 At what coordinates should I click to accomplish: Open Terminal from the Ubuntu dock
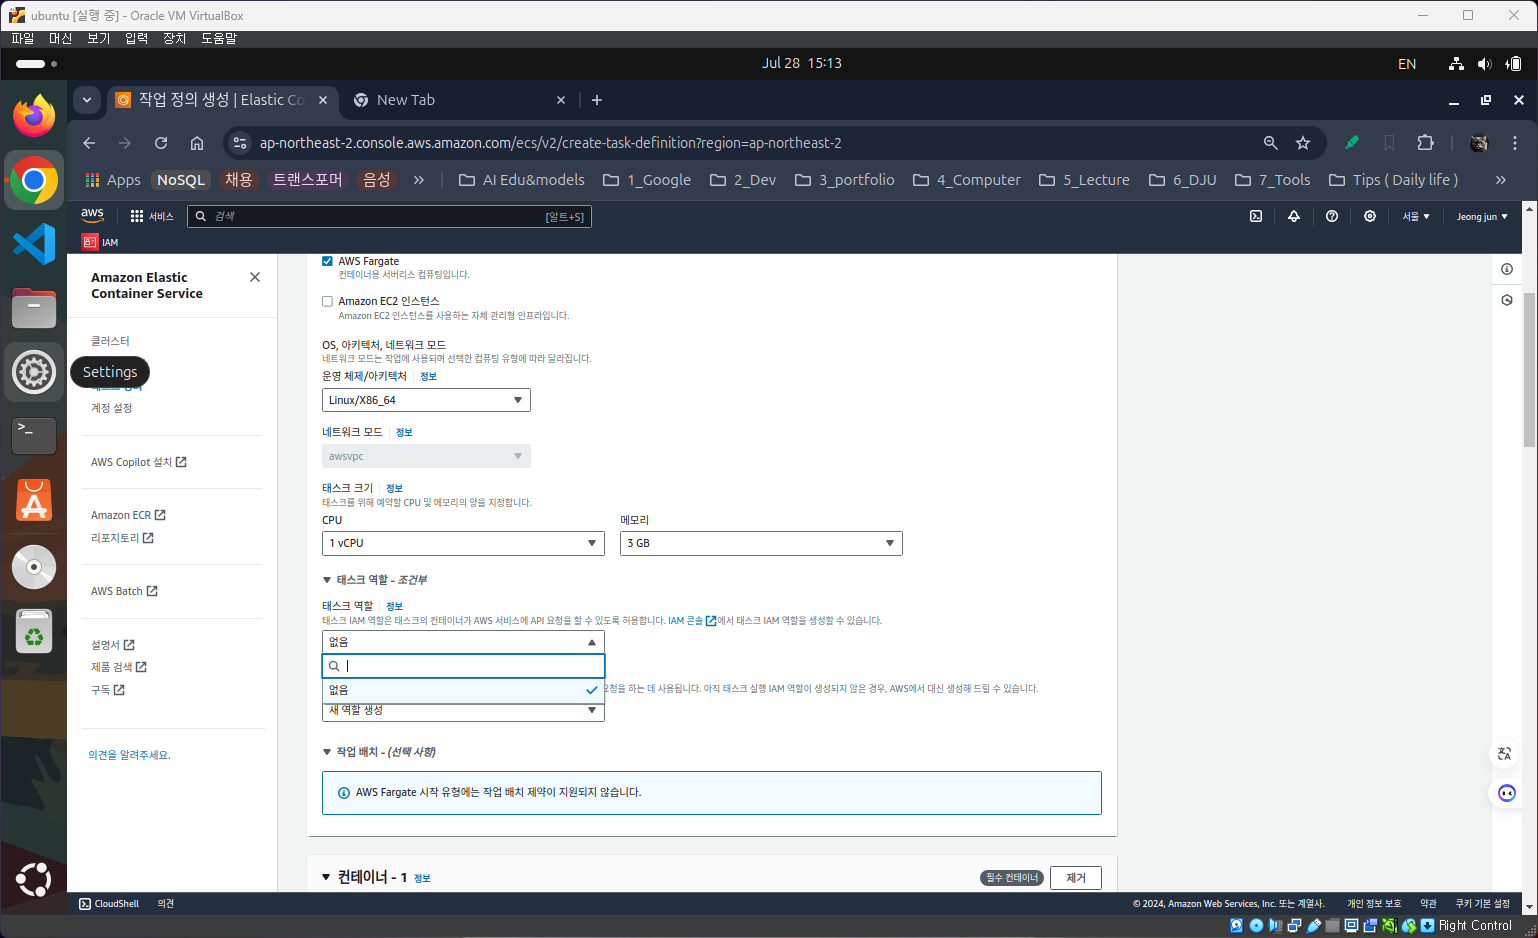tap(34, 436)
